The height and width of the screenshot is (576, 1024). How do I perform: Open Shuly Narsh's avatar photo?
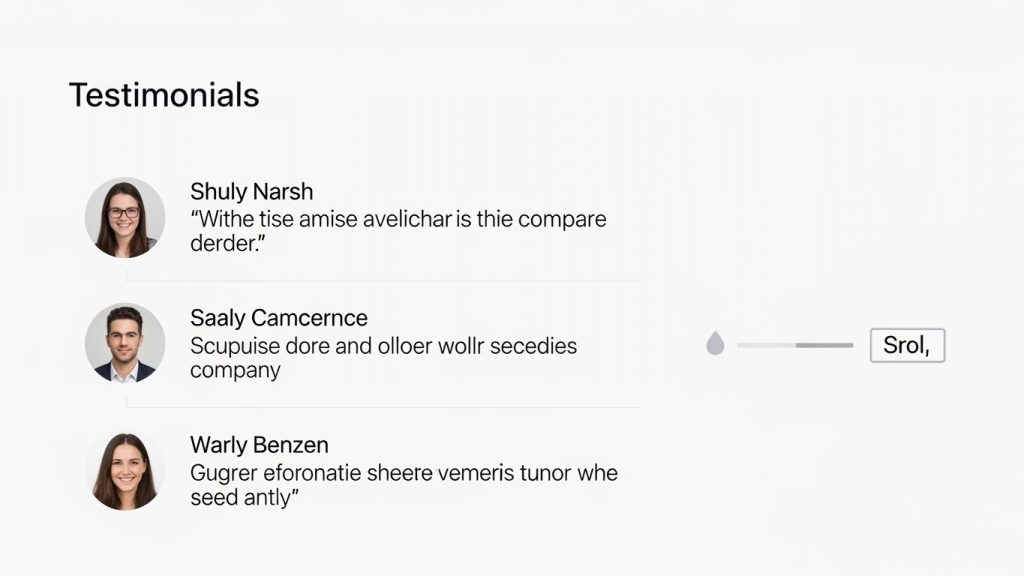125,217
